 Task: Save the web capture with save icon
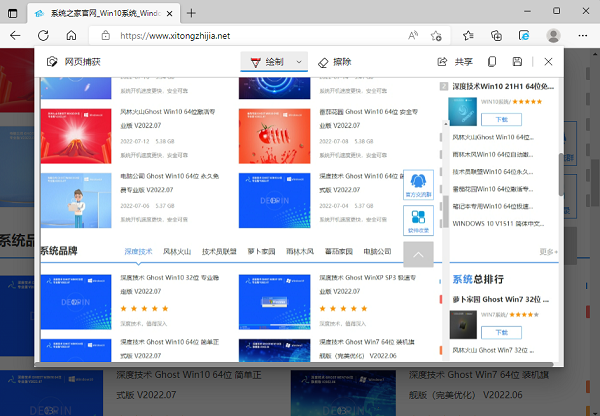(517, 62)
